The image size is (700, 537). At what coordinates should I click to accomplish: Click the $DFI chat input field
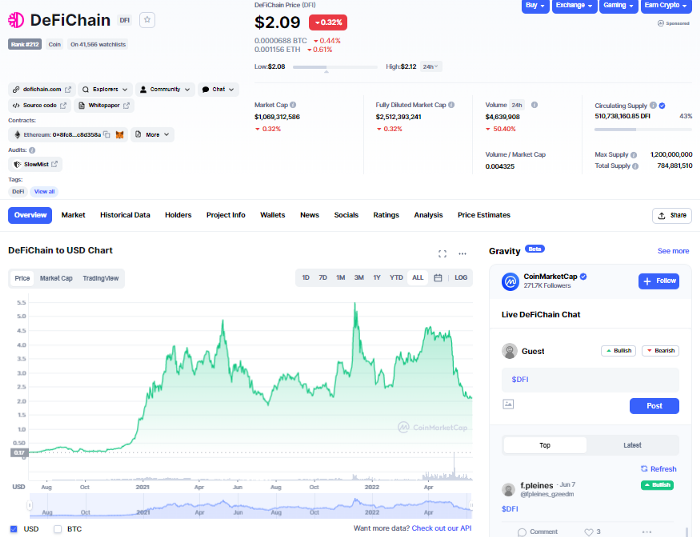click(590, 379)
